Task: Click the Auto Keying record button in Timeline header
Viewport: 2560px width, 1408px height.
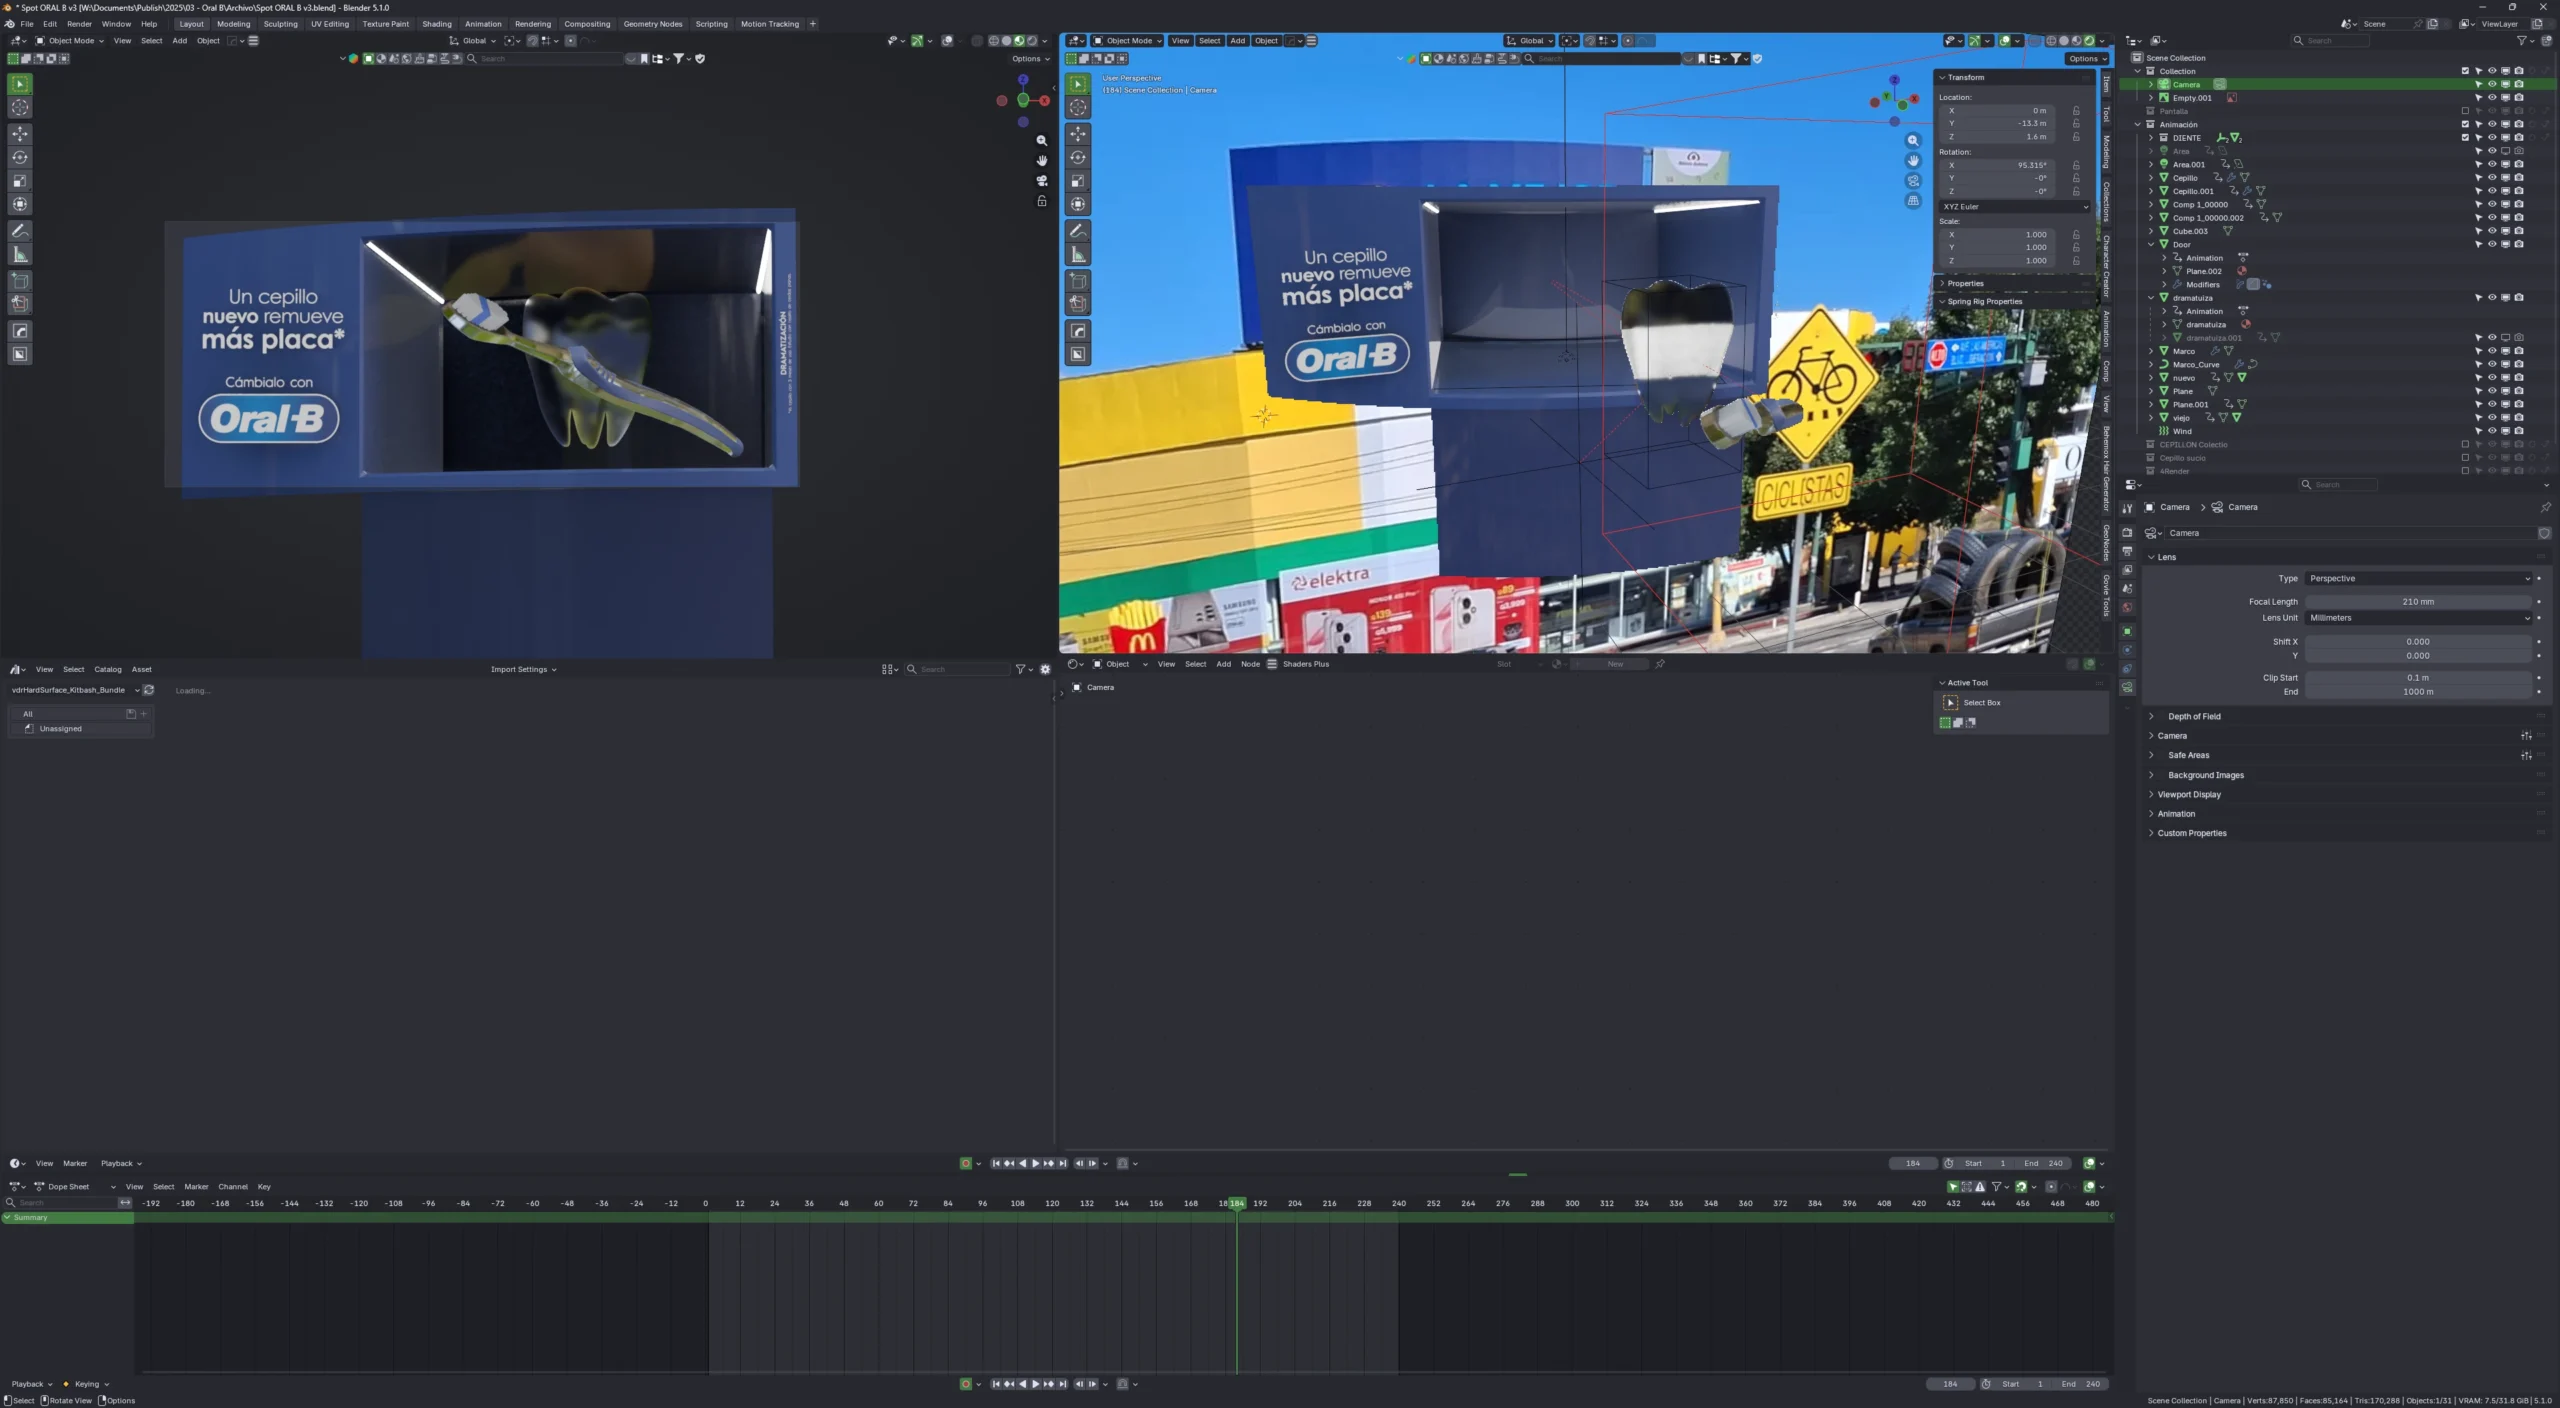Action: [x=965, y=1163]
